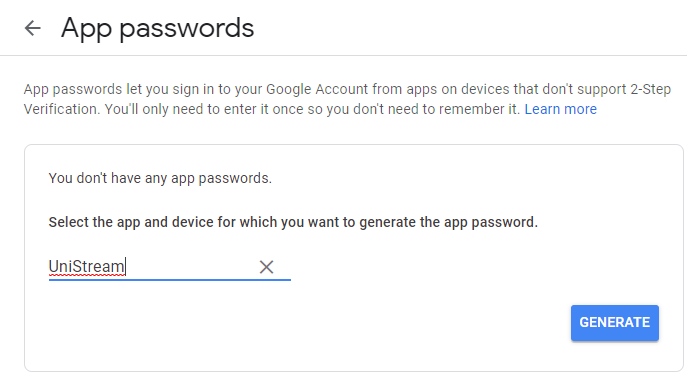
Task: Generate the app password for UniStream
Action: point(615,323)
